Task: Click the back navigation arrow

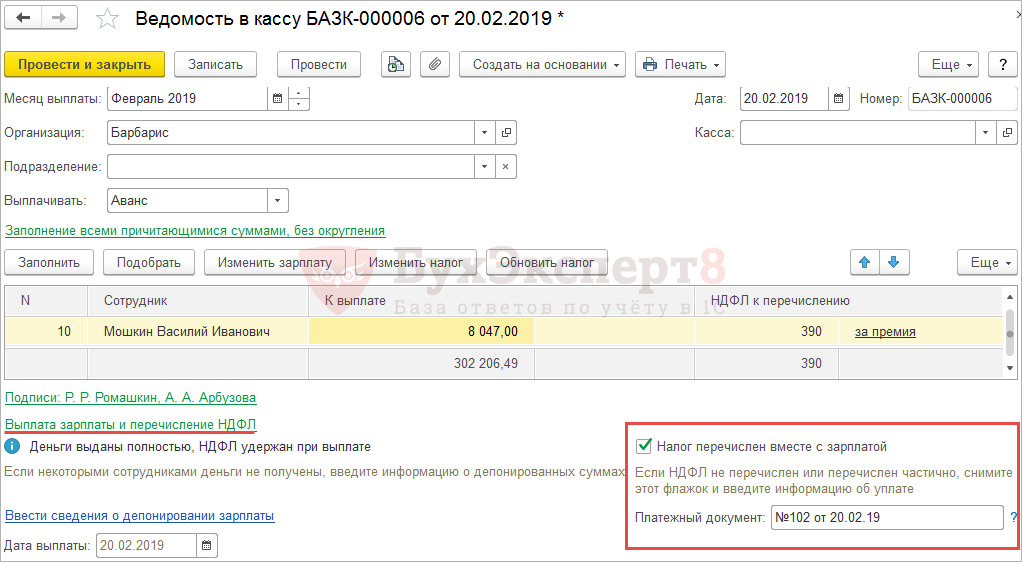Action: pyautogui.click(x=23, y=19)
